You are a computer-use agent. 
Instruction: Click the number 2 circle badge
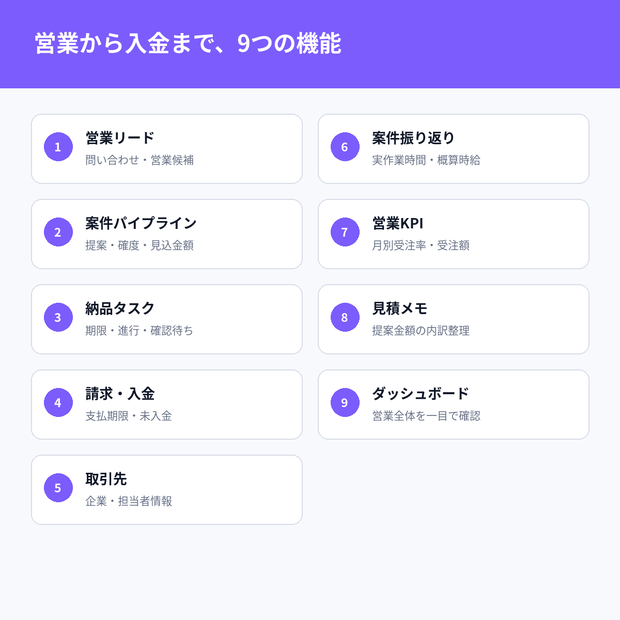58,232
